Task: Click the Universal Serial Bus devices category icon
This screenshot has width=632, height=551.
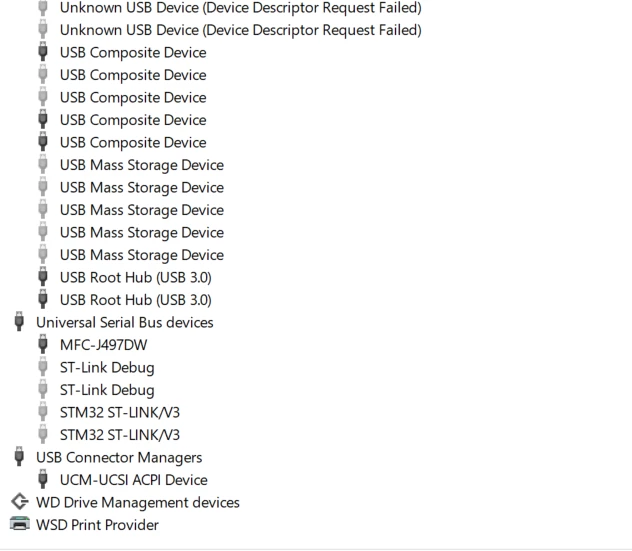Action: [19, 322]
